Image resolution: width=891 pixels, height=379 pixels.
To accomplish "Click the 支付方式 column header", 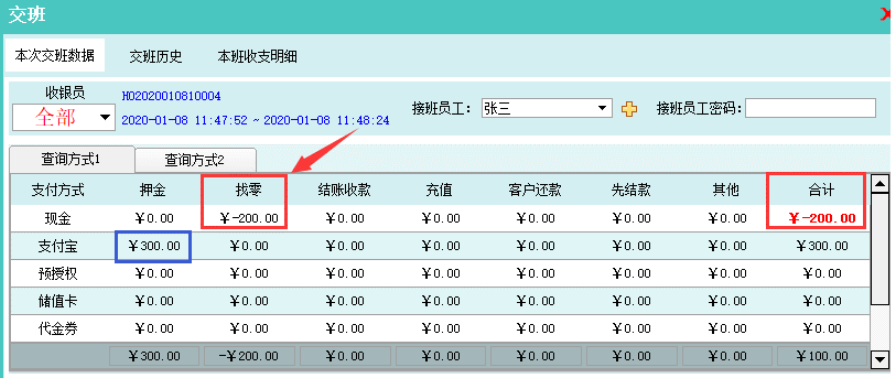I will 58,190.
